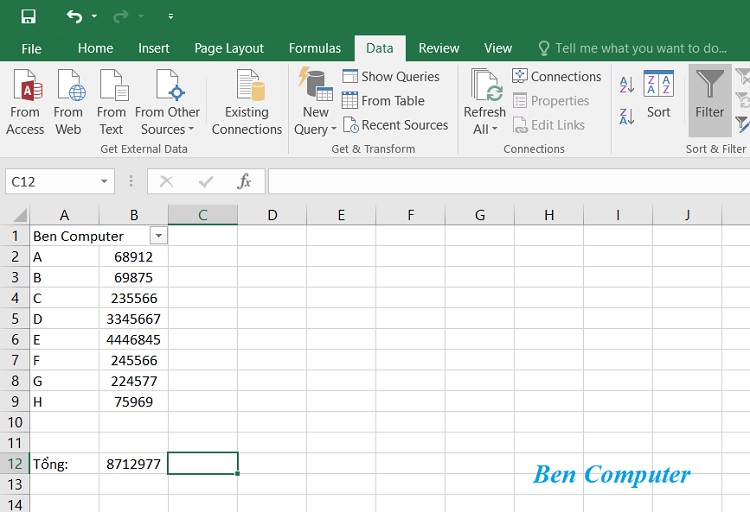Image resolution: width=750 pixels, height=512 pixels.
Task: Click the Tell me what you want box
Action: click(632, 48)
